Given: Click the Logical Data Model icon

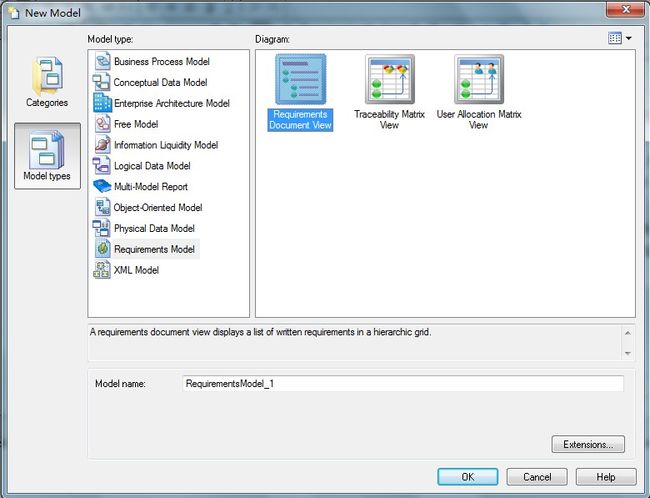Looking at the screenshot, I should click(x=102, y=165).
